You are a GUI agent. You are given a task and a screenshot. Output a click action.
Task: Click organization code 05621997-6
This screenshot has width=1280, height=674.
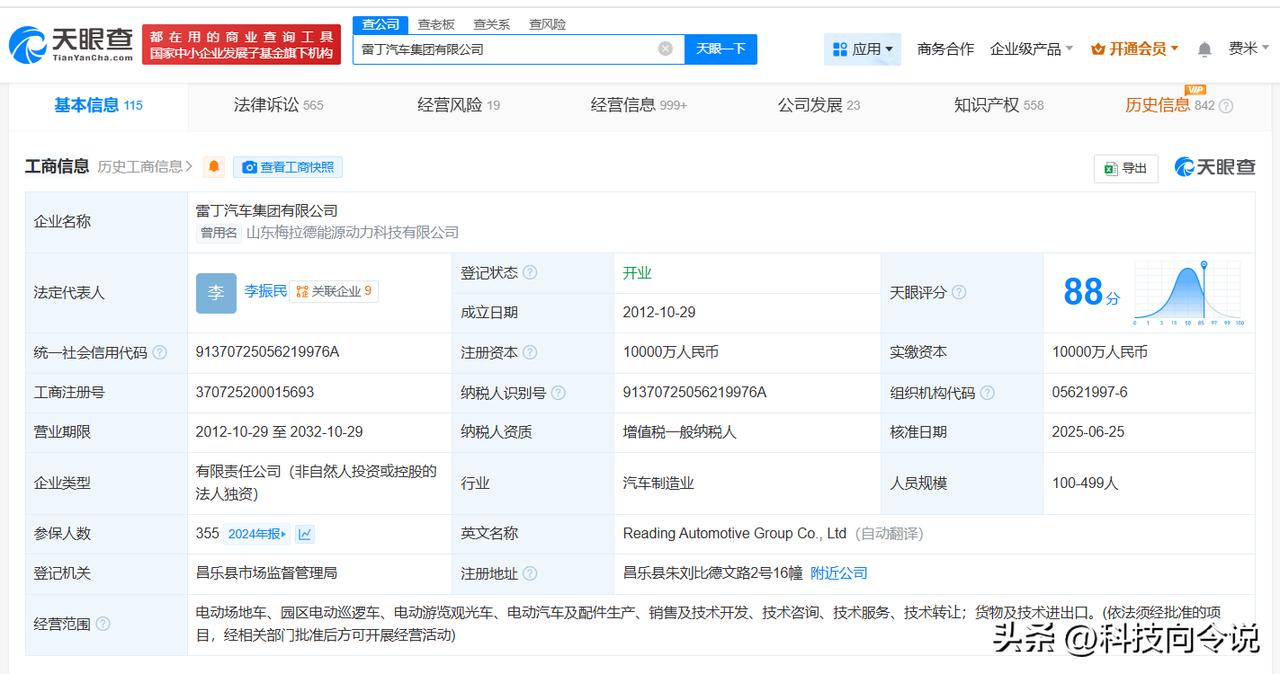pos(1089,392)
